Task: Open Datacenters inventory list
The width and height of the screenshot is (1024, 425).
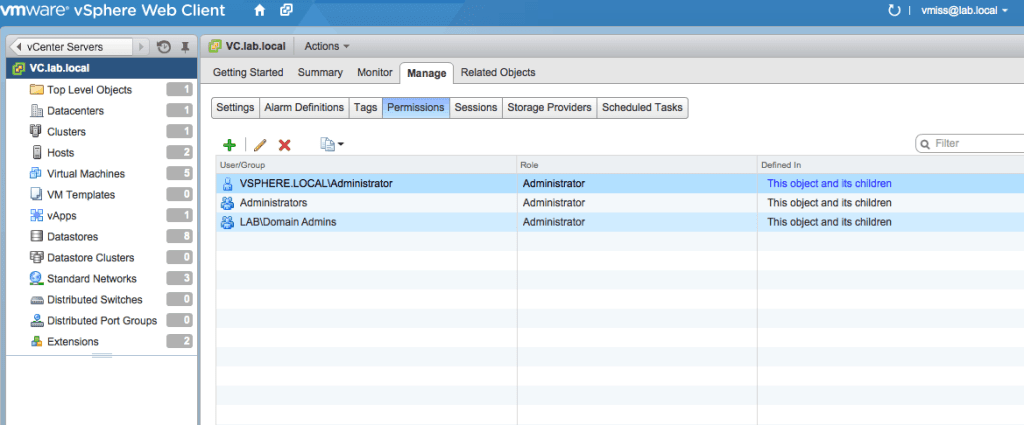Action: (x=75, y=111)
